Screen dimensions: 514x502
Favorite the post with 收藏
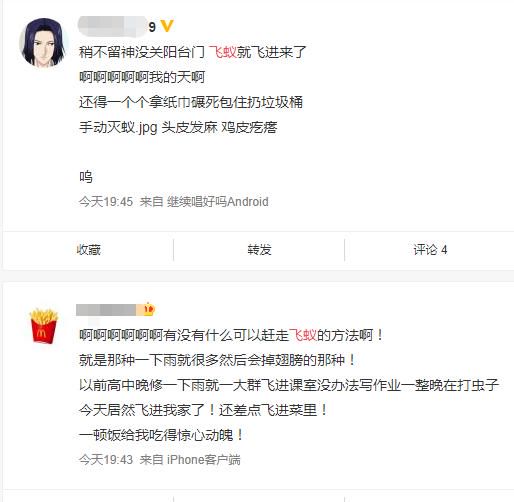click(88, 250)
